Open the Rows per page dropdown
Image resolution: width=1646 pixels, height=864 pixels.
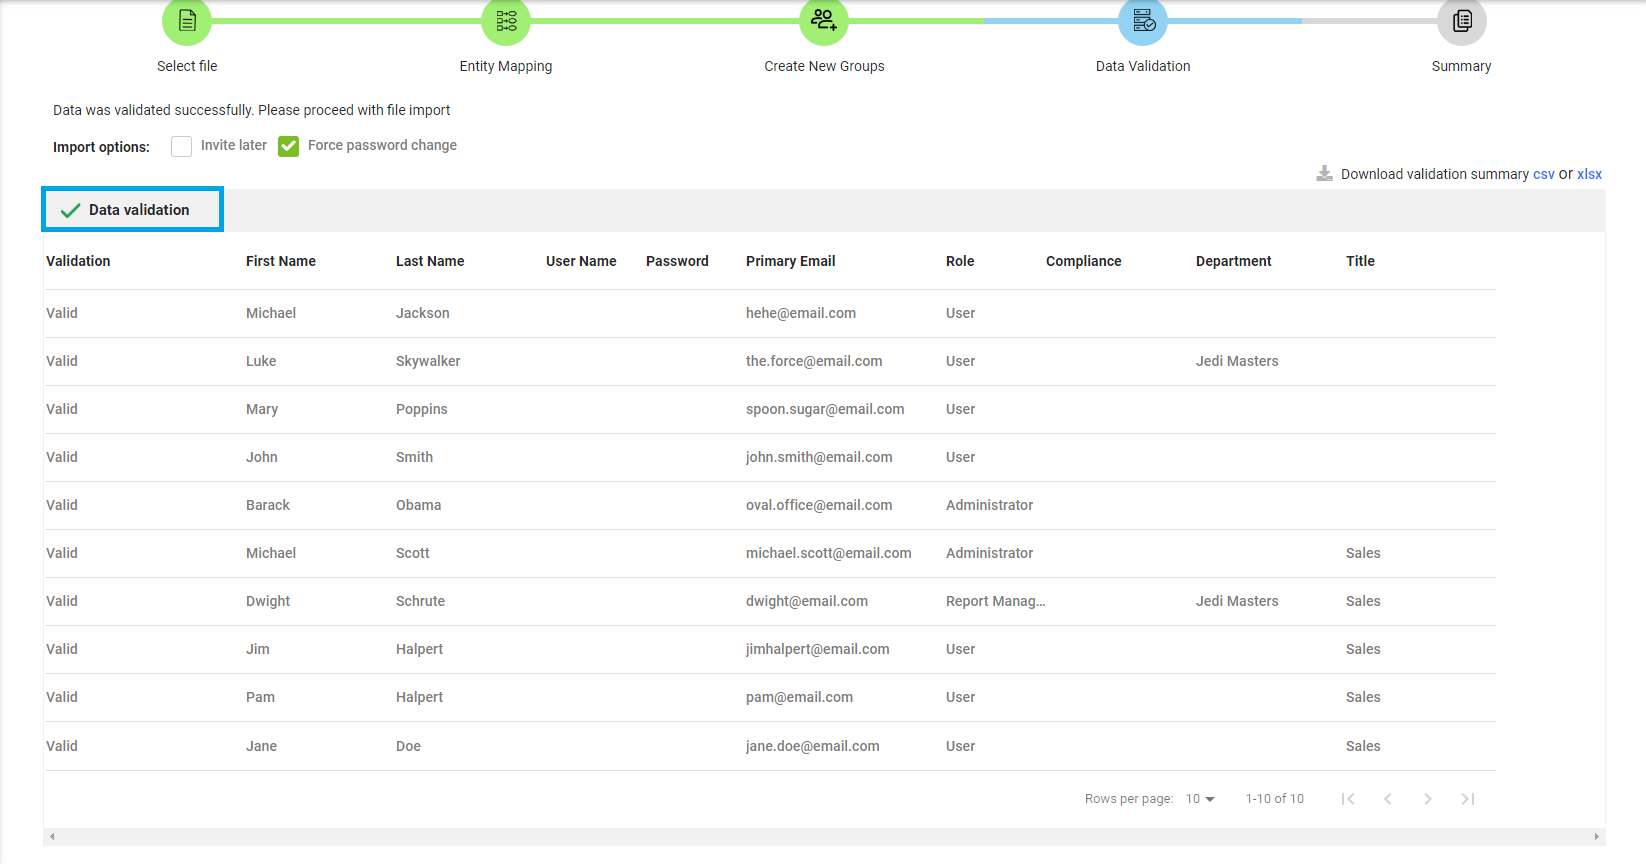(1200, 799)
